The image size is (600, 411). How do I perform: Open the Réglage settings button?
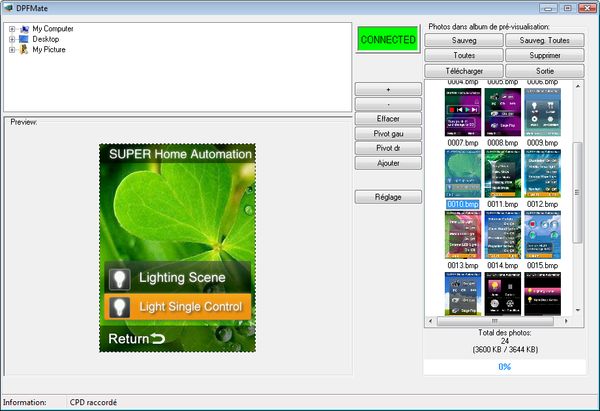pos(388,197)
